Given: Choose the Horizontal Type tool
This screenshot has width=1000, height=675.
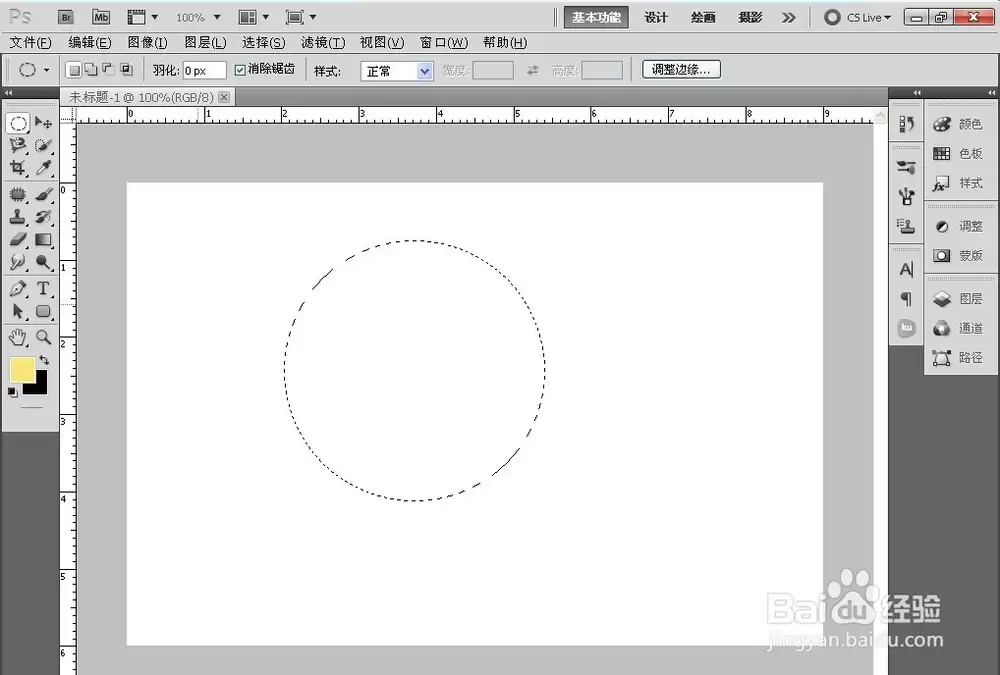Looking at the screenshot, I should (x=43, y=288).
